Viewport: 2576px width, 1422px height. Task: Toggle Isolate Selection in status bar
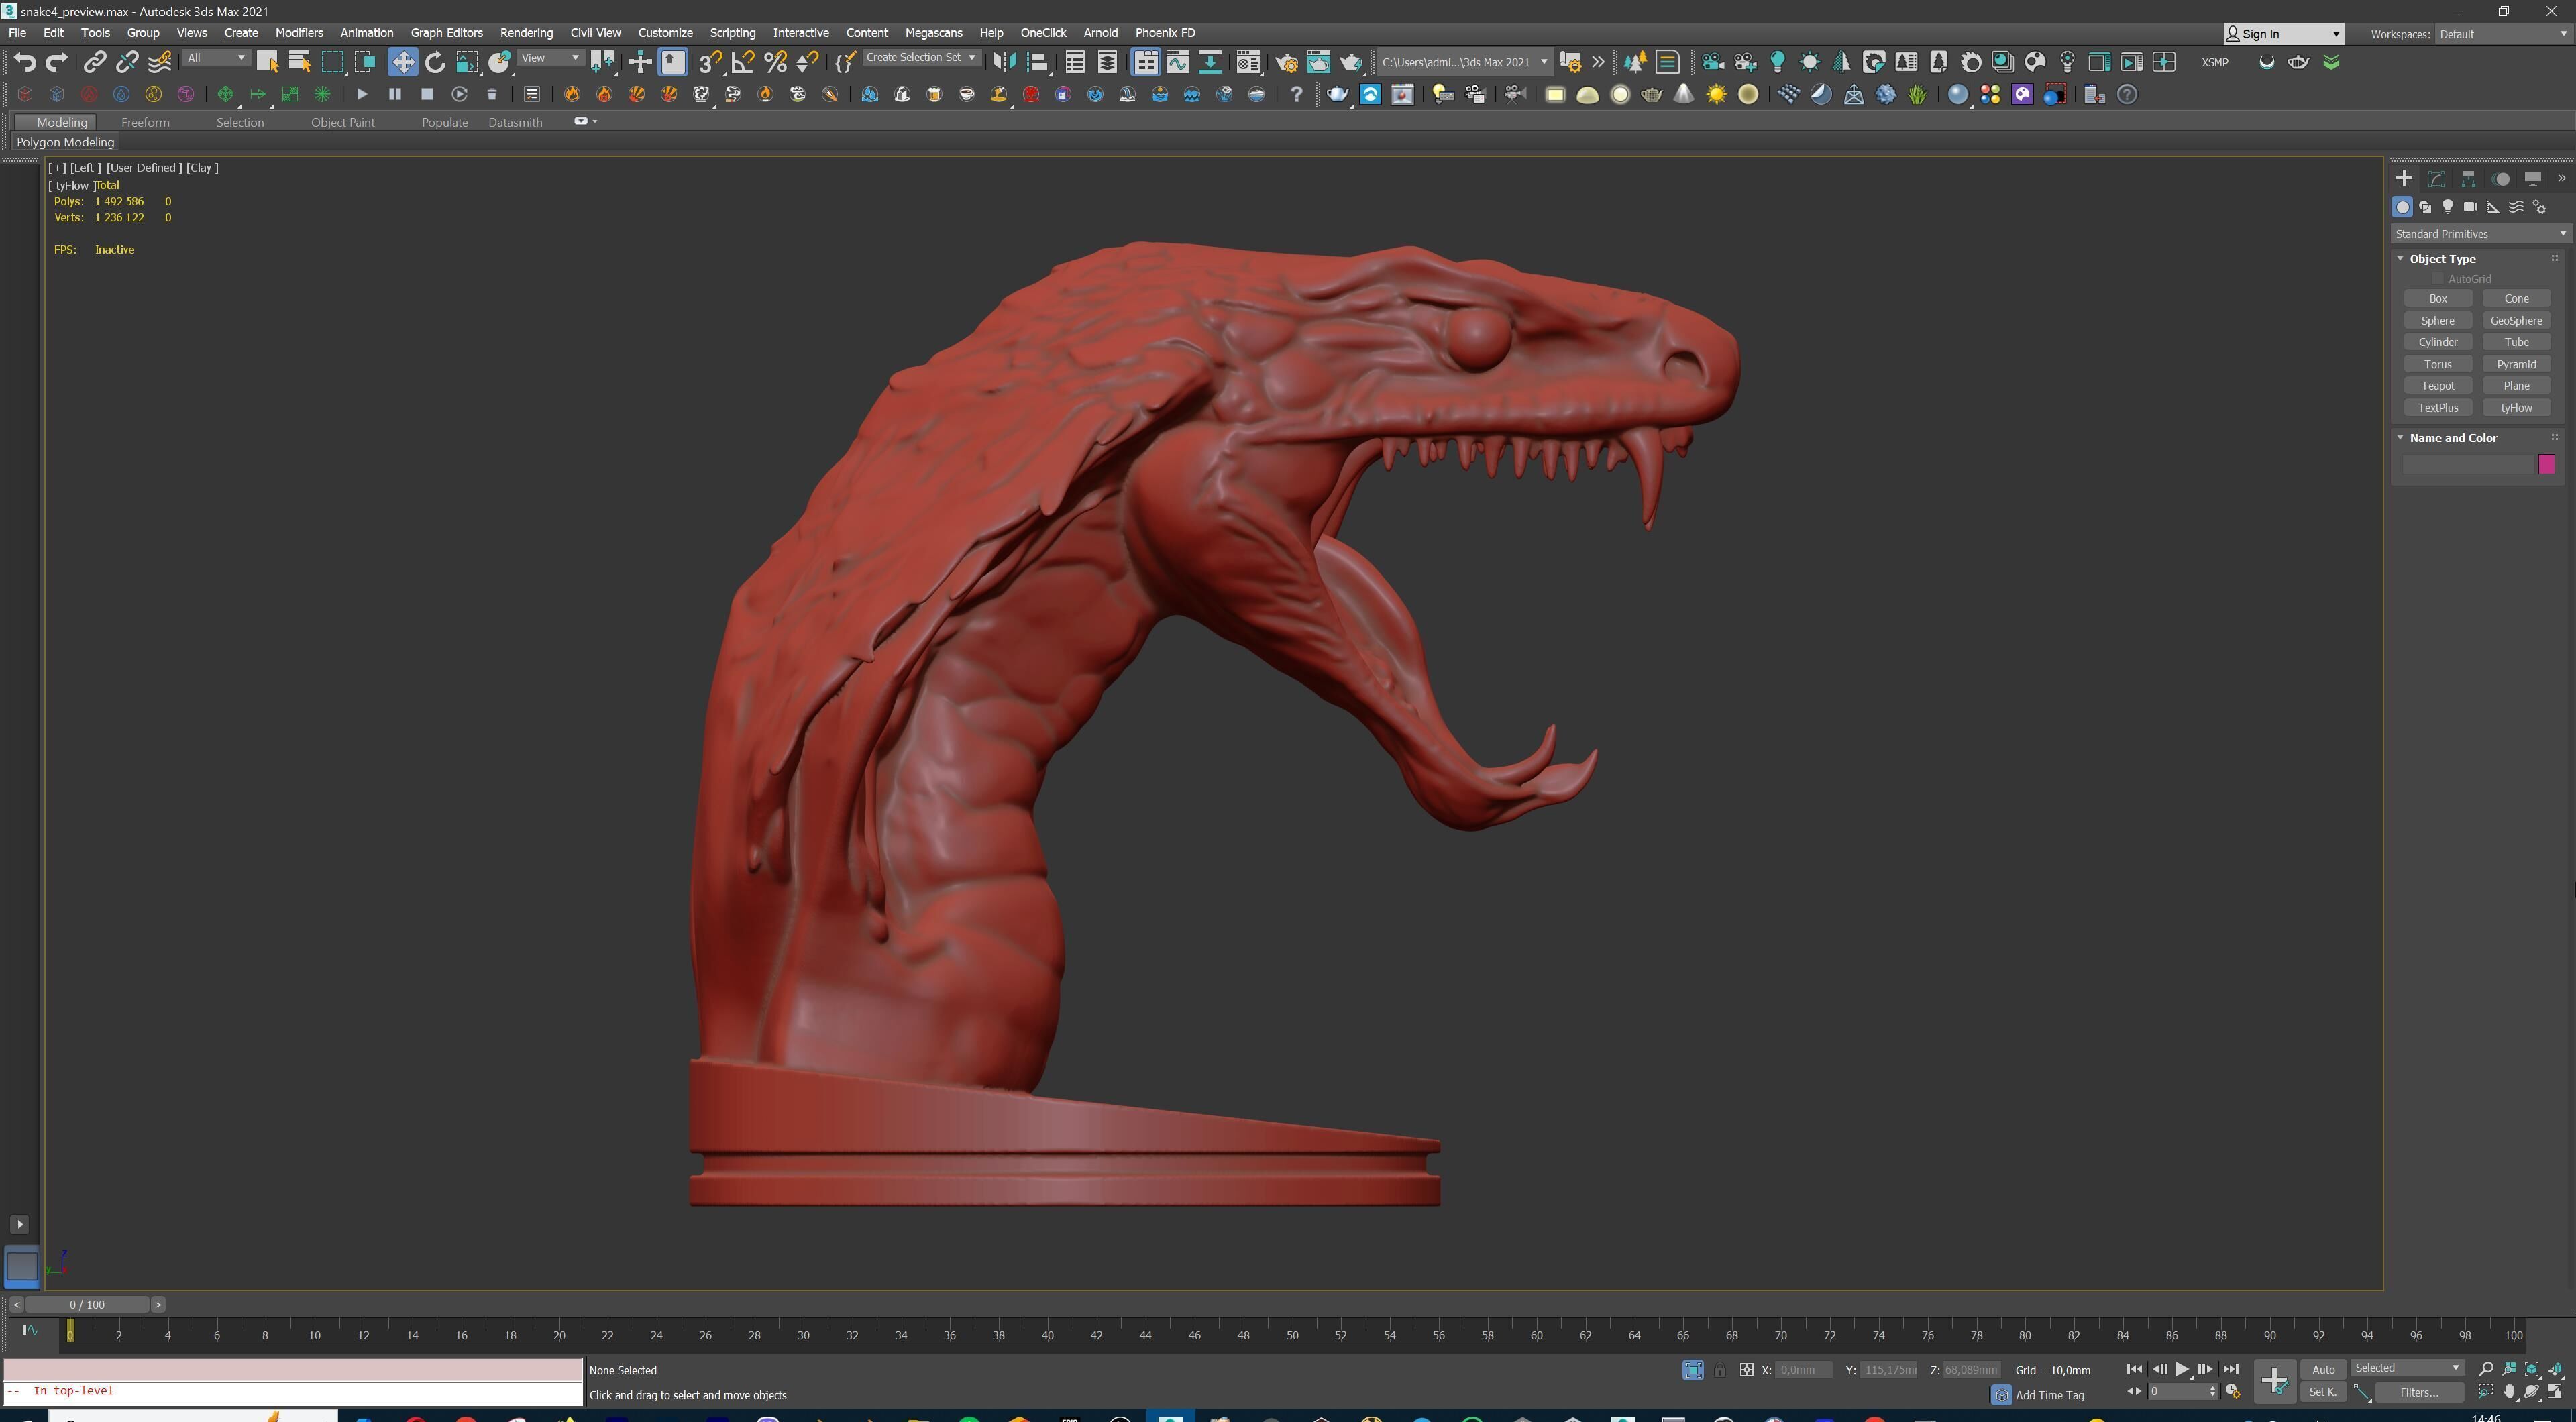tap(1692, 1370)
